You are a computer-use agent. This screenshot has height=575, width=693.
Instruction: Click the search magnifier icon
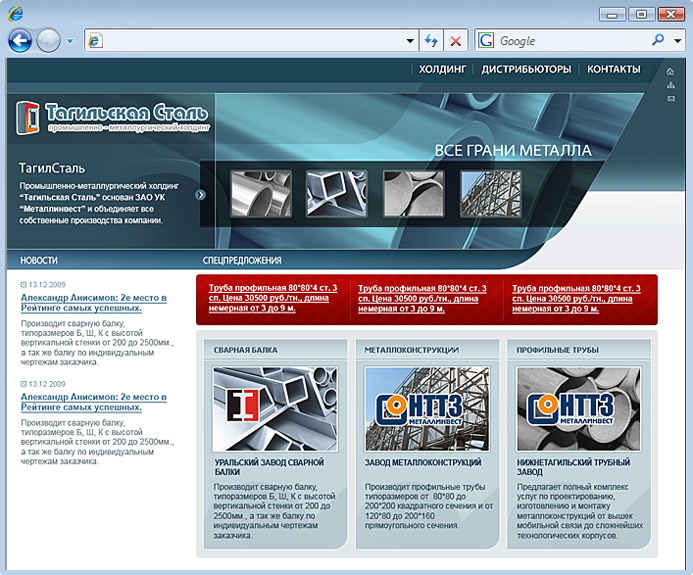point(658,40)
